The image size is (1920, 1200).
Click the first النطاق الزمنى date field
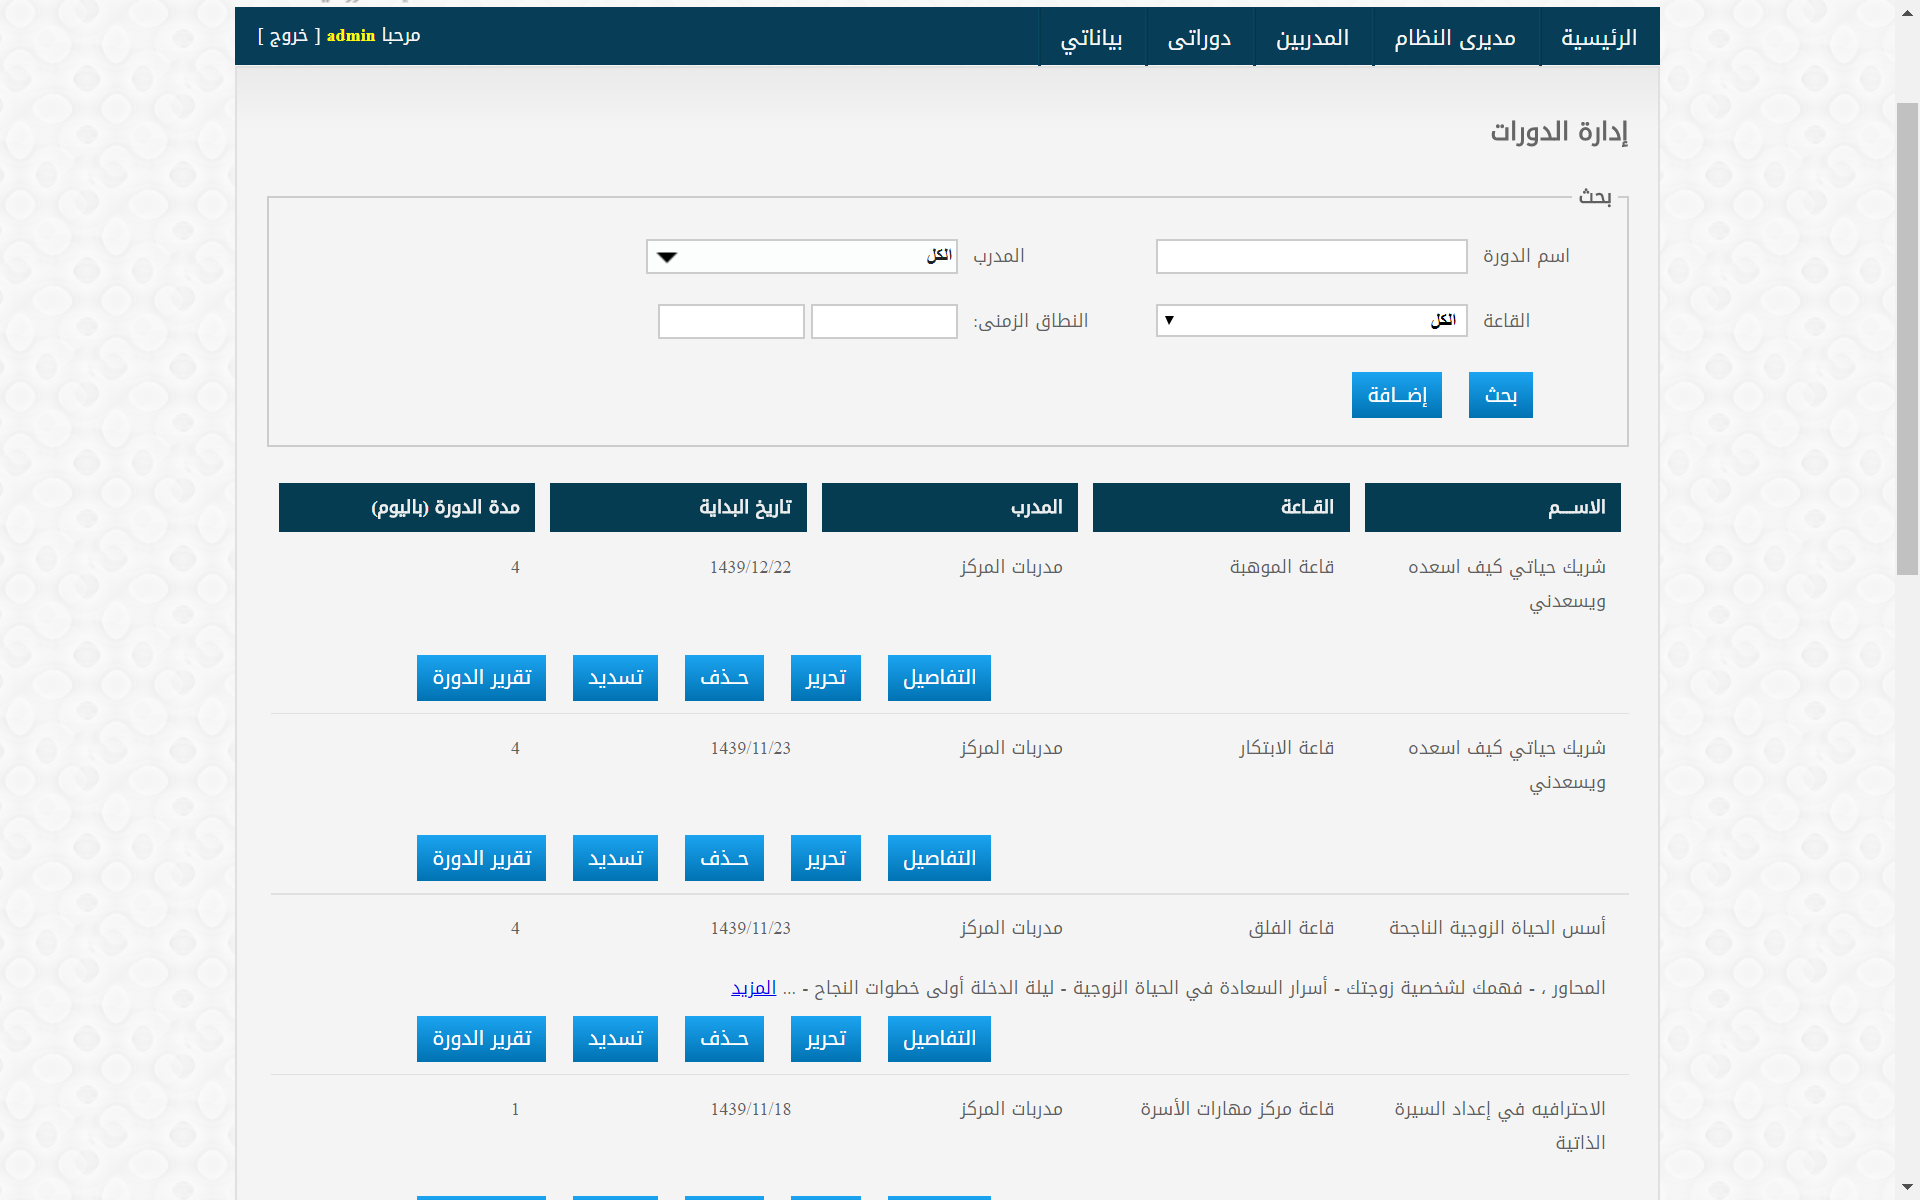click(884, 321)
